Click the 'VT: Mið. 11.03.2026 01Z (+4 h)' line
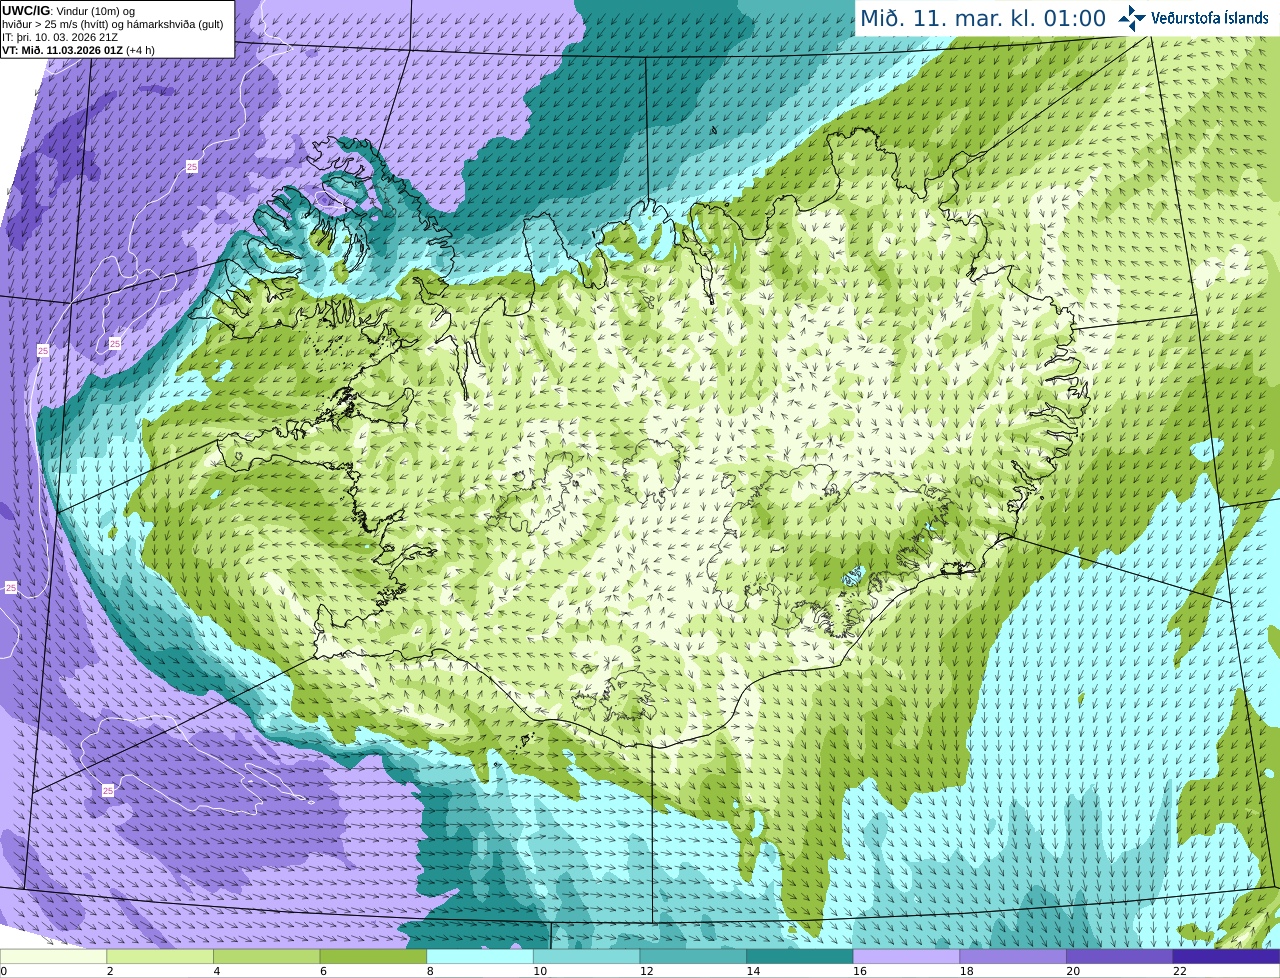The image size is (1280, 978). 78,50
